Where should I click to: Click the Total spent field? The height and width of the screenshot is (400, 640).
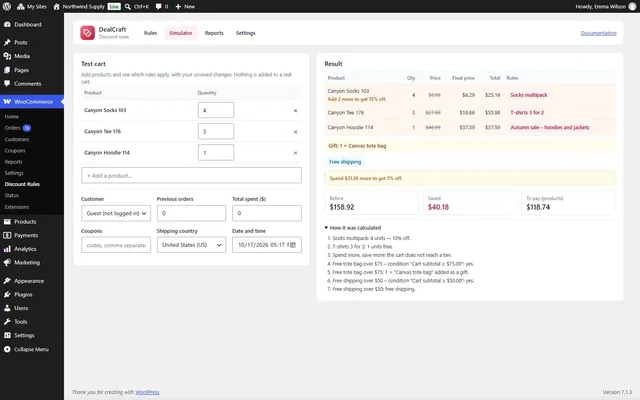267,213
